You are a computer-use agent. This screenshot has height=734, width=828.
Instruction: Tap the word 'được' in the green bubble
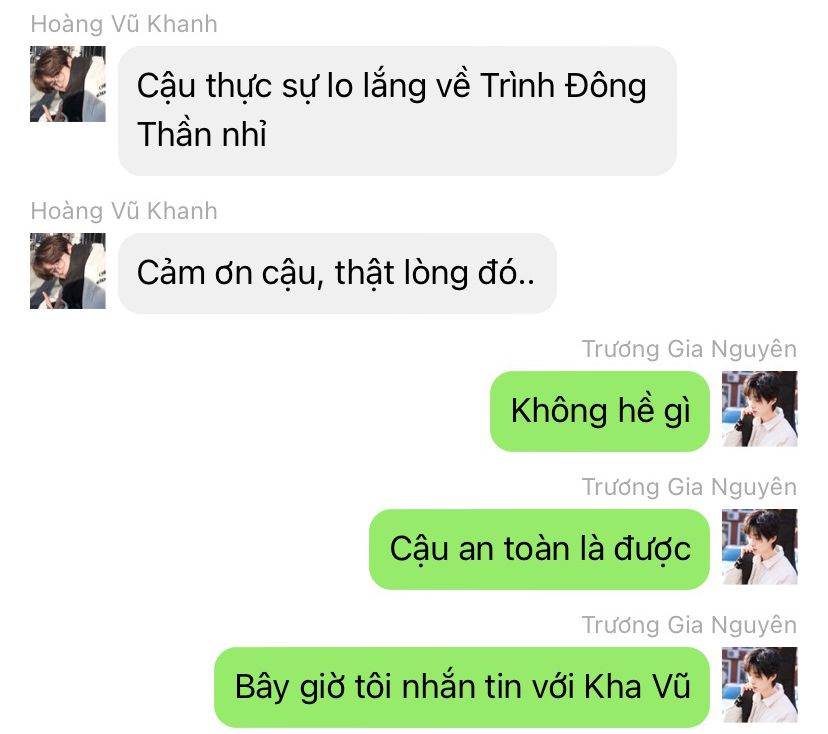pos(652,549)
